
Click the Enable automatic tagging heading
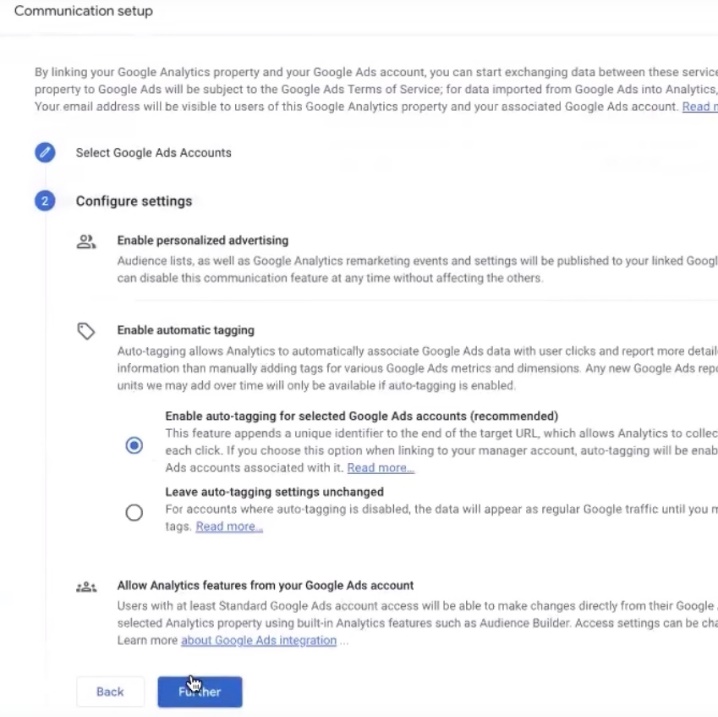(185, 330)
